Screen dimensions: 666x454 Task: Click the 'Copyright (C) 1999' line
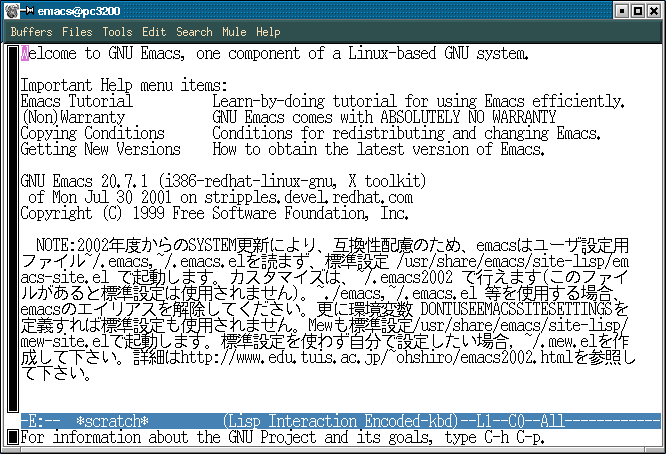[214, 213]
